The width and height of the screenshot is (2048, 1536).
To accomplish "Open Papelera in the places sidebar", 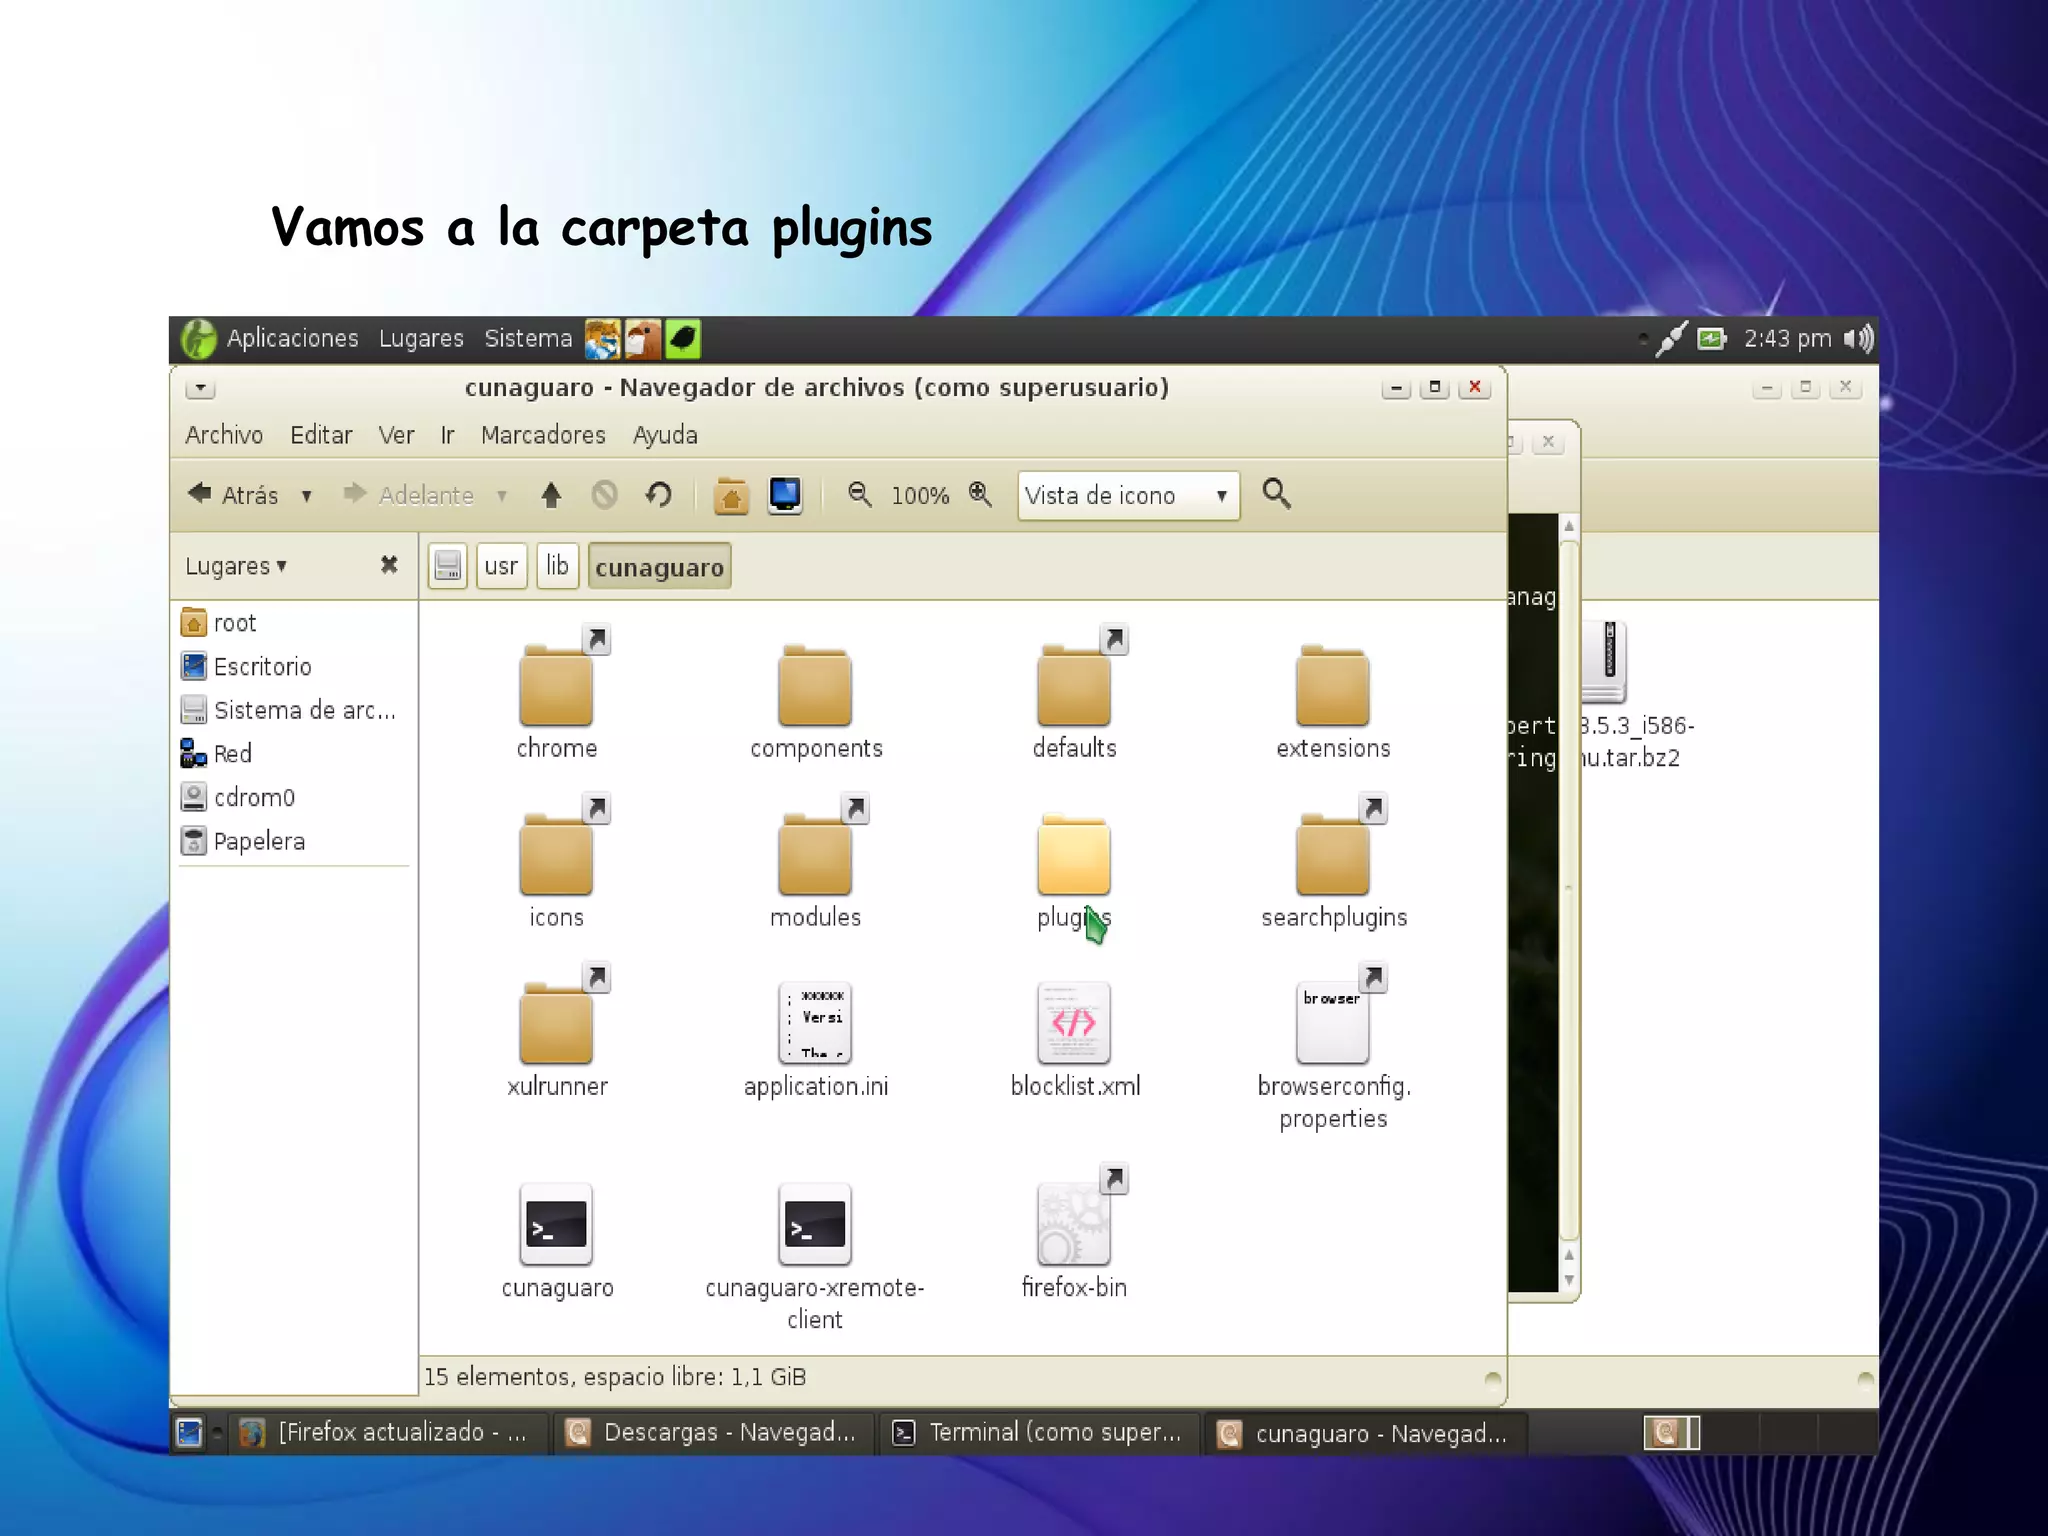I will (x=294, y=841).
